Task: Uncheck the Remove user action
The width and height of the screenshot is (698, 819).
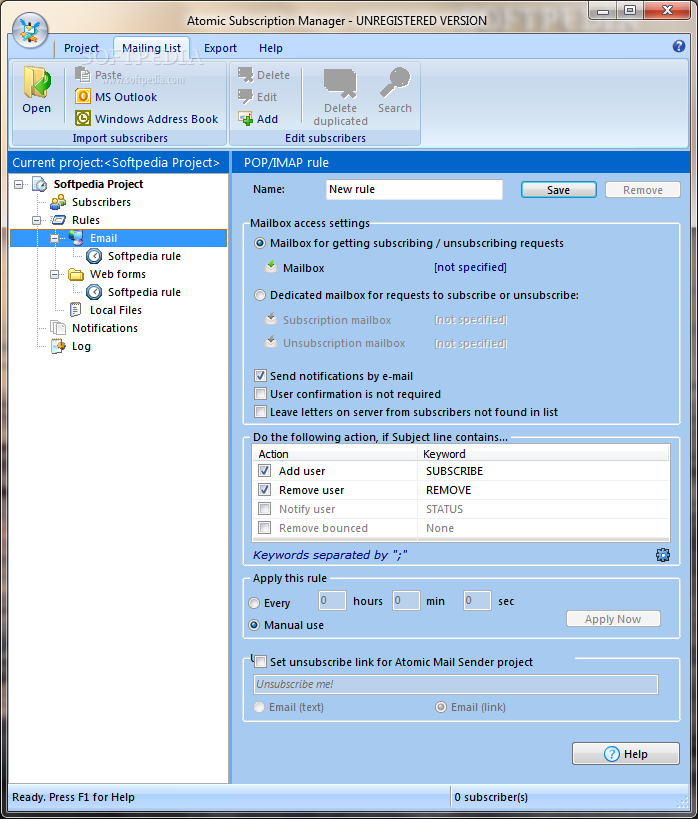Action: point(265,489)
